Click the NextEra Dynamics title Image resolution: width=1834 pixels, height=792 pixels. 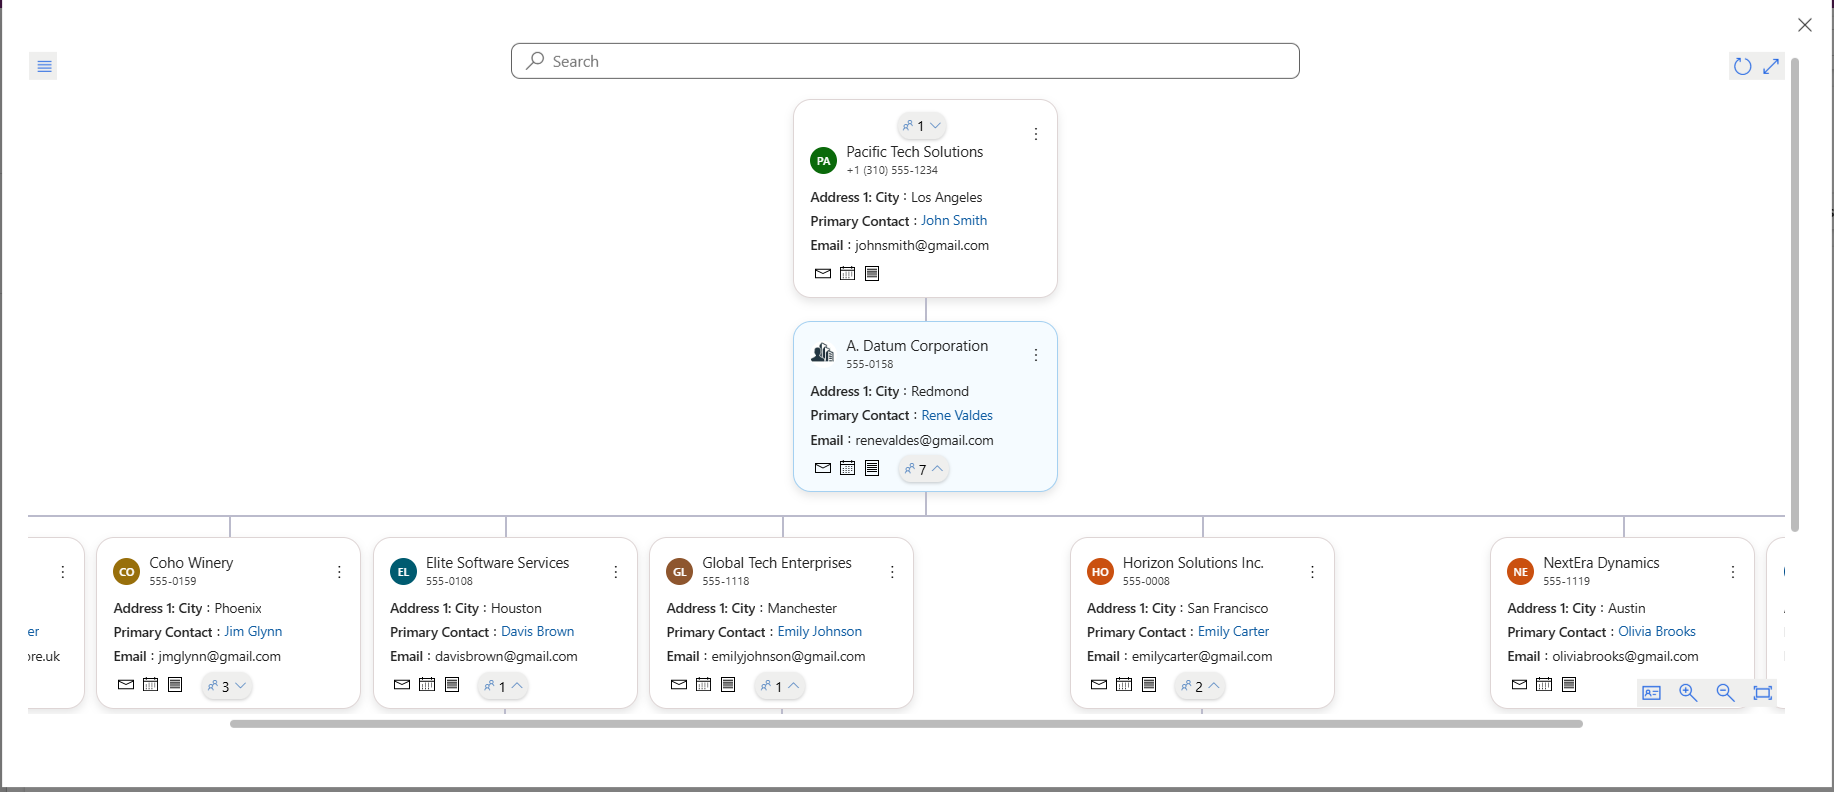(x=1601, y=563)
